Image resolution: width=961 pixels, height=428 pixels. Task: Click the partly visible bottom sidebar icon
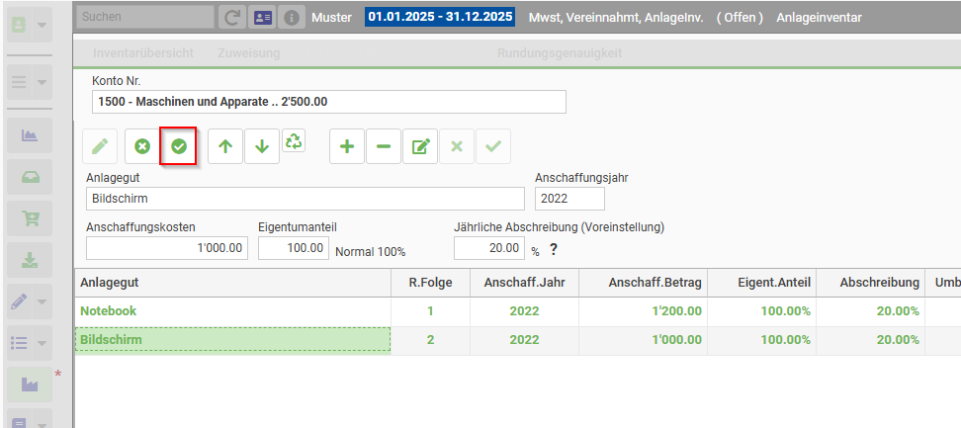19,421
